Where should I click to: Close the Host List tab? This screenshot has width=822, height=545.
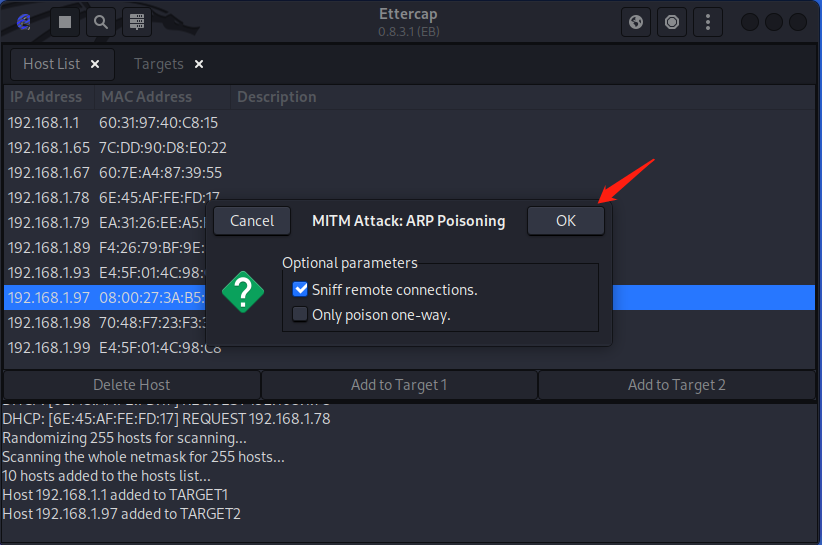(x=95, y=64)
